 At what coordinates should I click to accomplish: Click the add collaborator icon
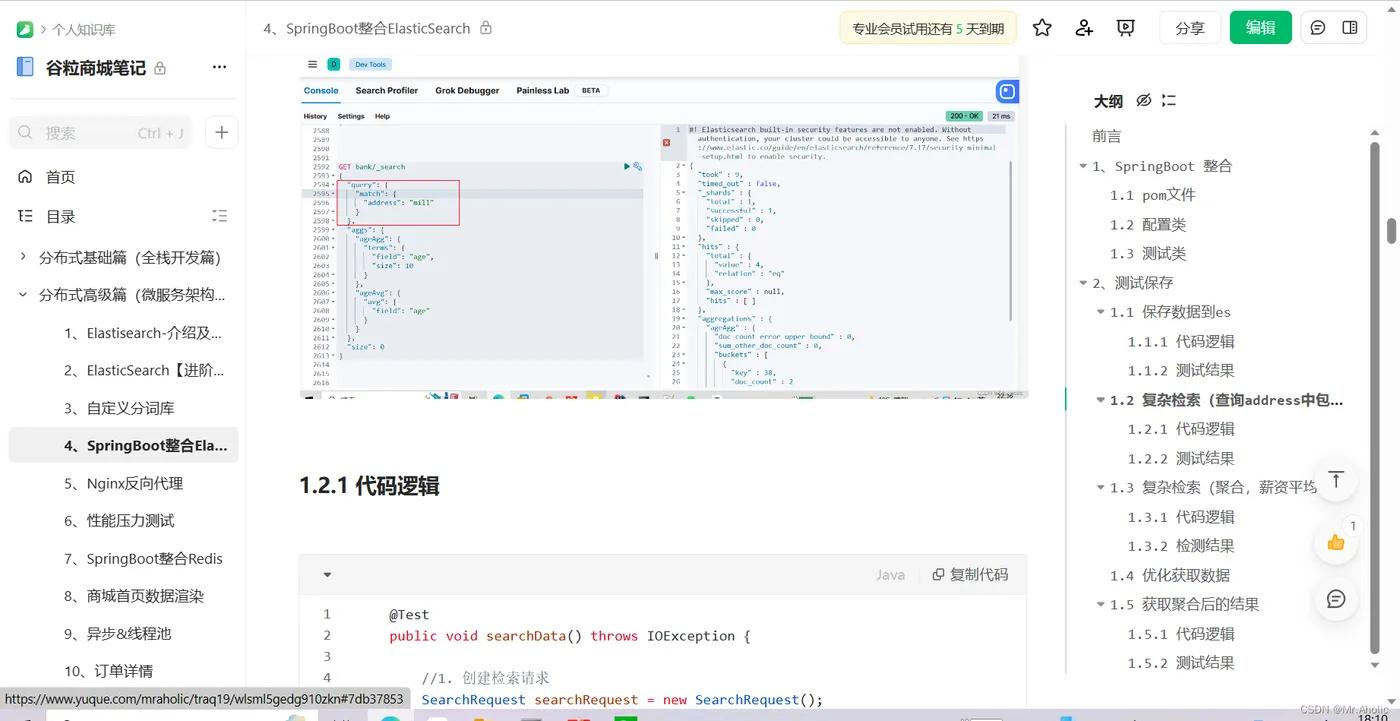pos(1084,28)
